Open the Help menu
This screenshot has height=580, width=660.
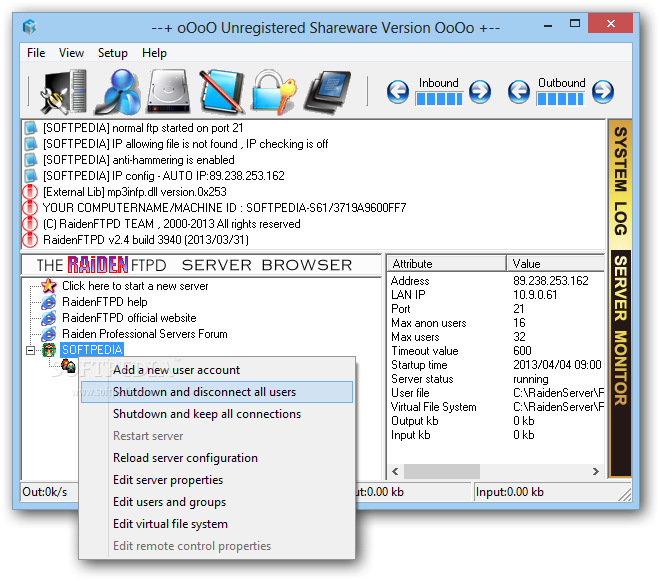pyautogui.click(x=154, y=53)
